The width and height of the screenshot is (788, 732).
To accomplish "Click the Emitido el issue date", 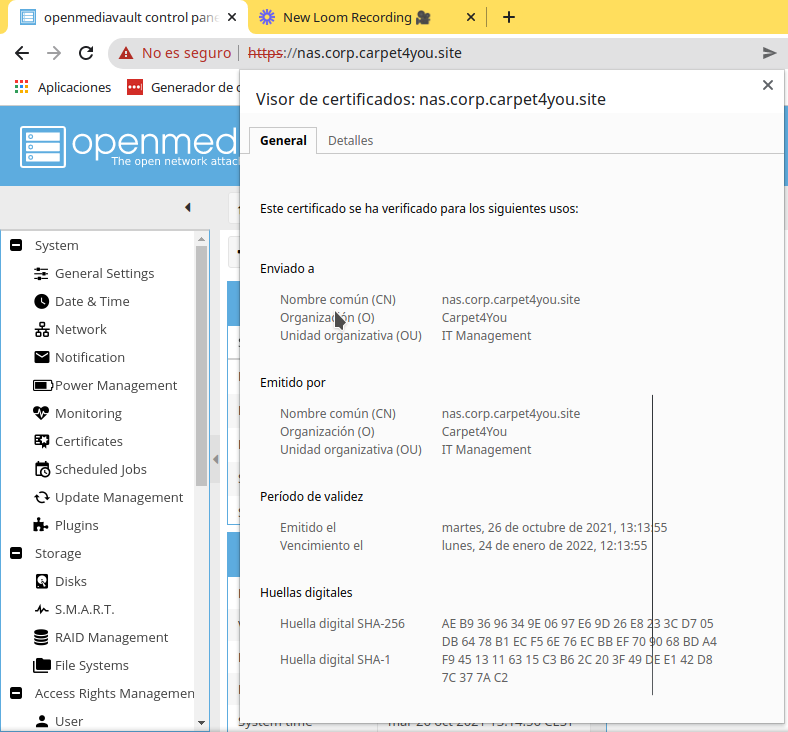I will pyautogui.click(x=554, y=528).
